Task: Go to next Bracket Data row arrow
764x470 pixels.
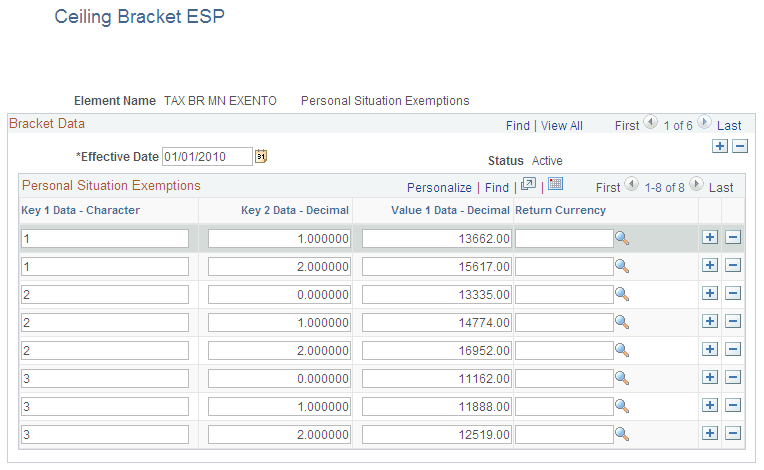Action: 704,122
